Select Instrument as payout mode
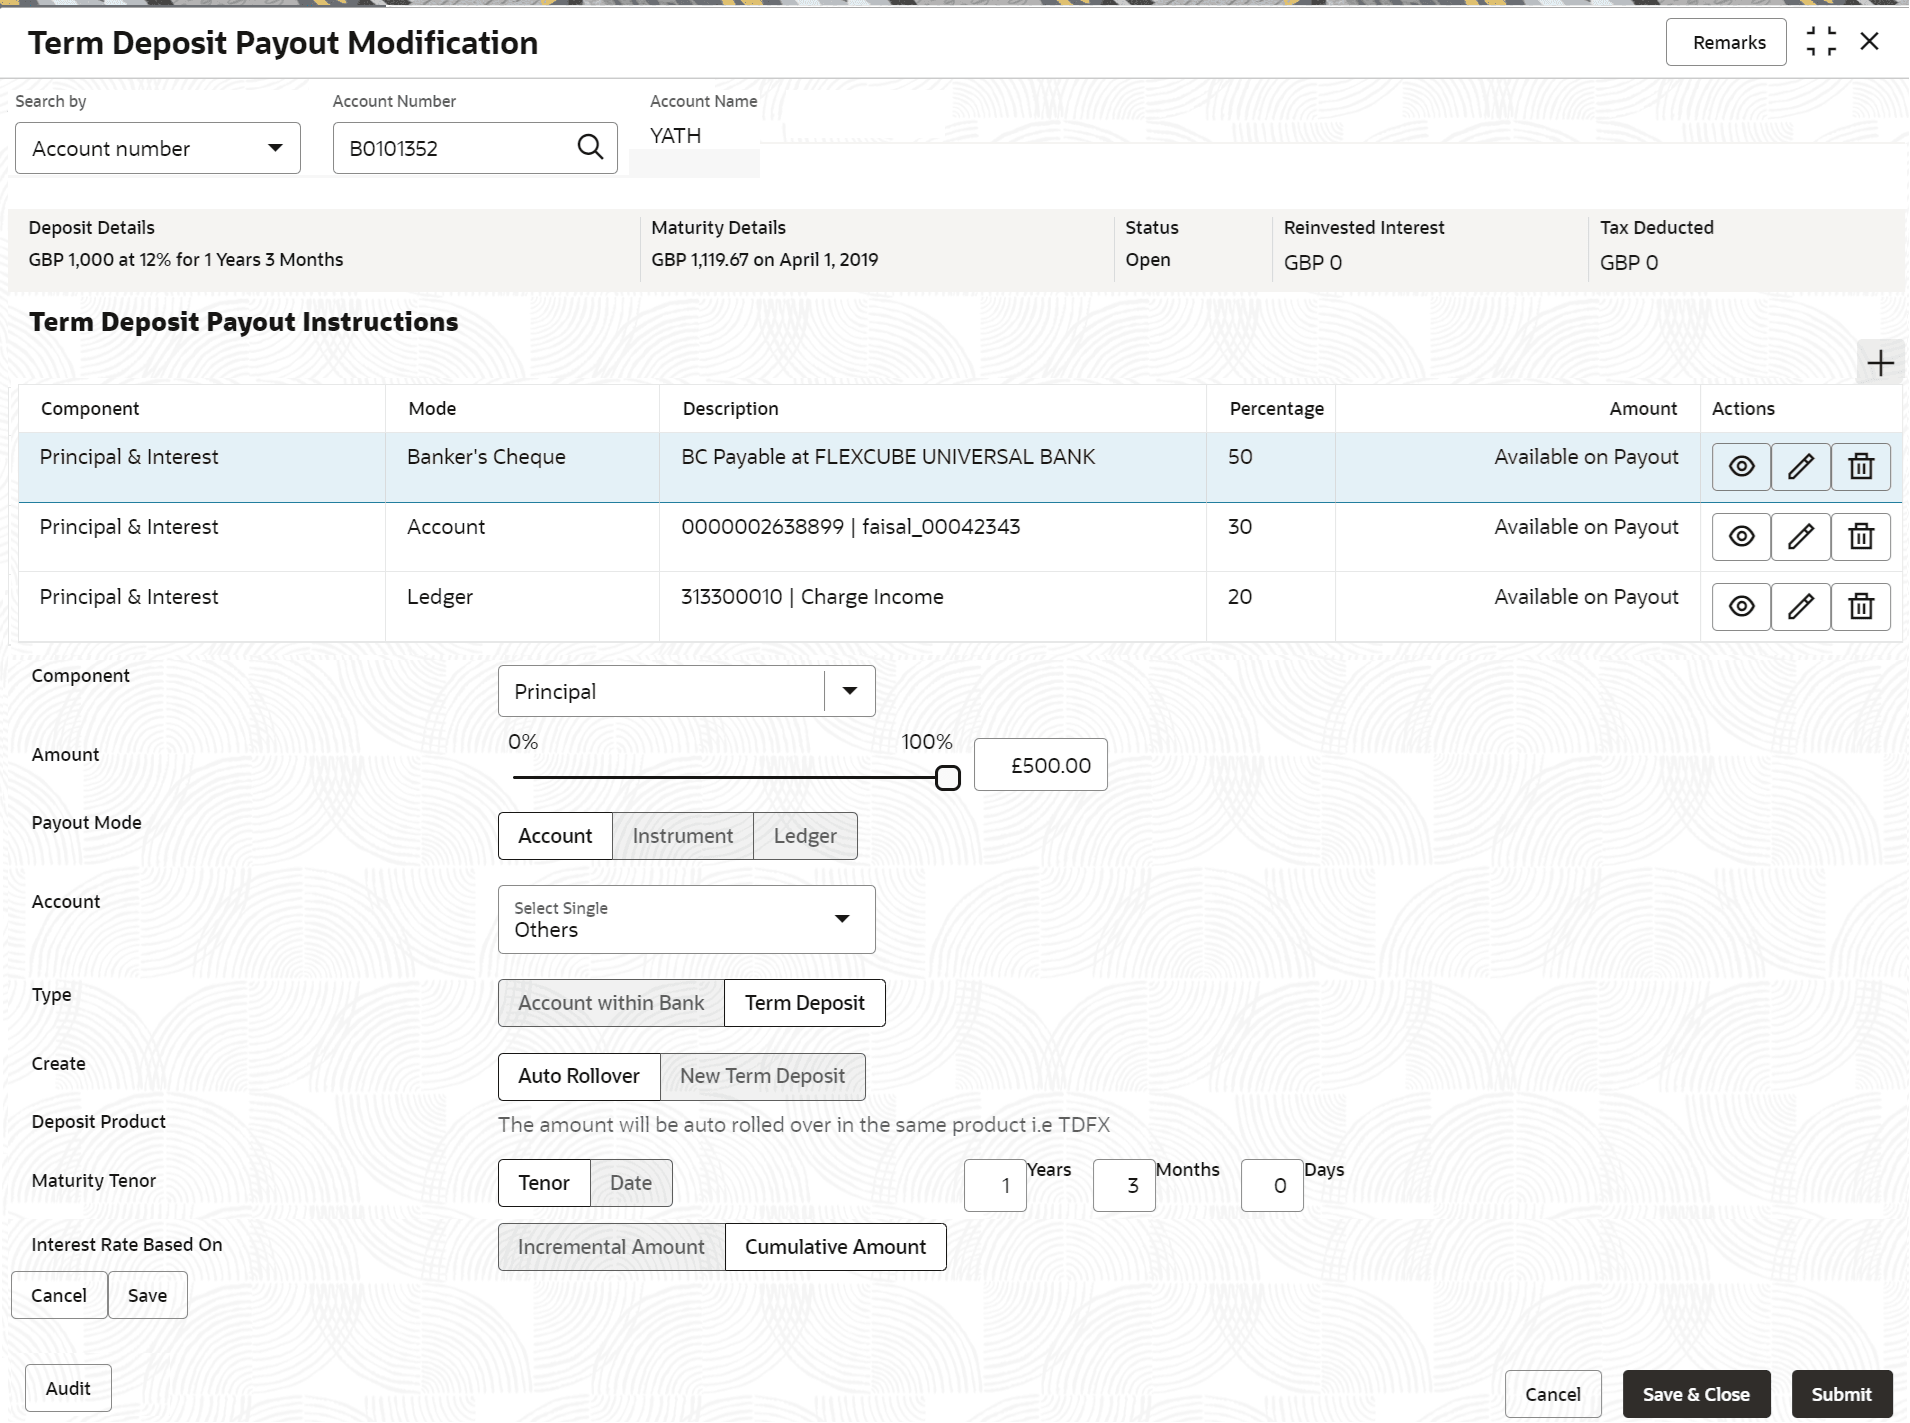 point(682,836)
